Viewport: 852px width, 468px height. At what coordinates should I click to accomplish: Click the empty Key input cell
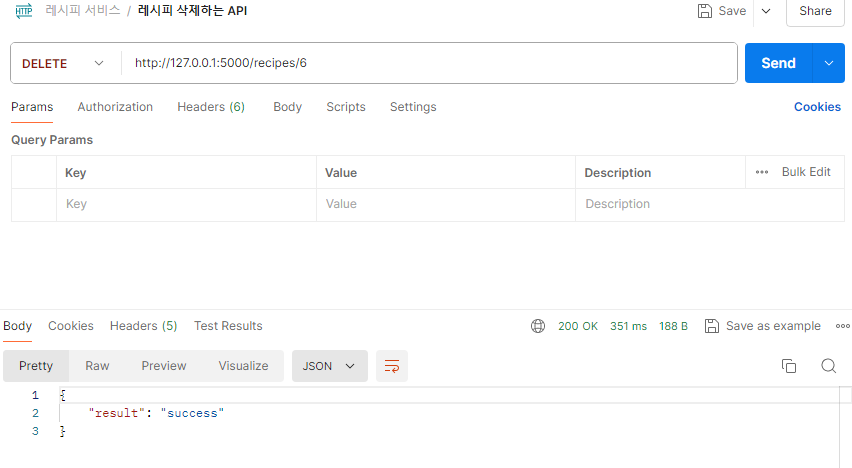pos(186,204)
